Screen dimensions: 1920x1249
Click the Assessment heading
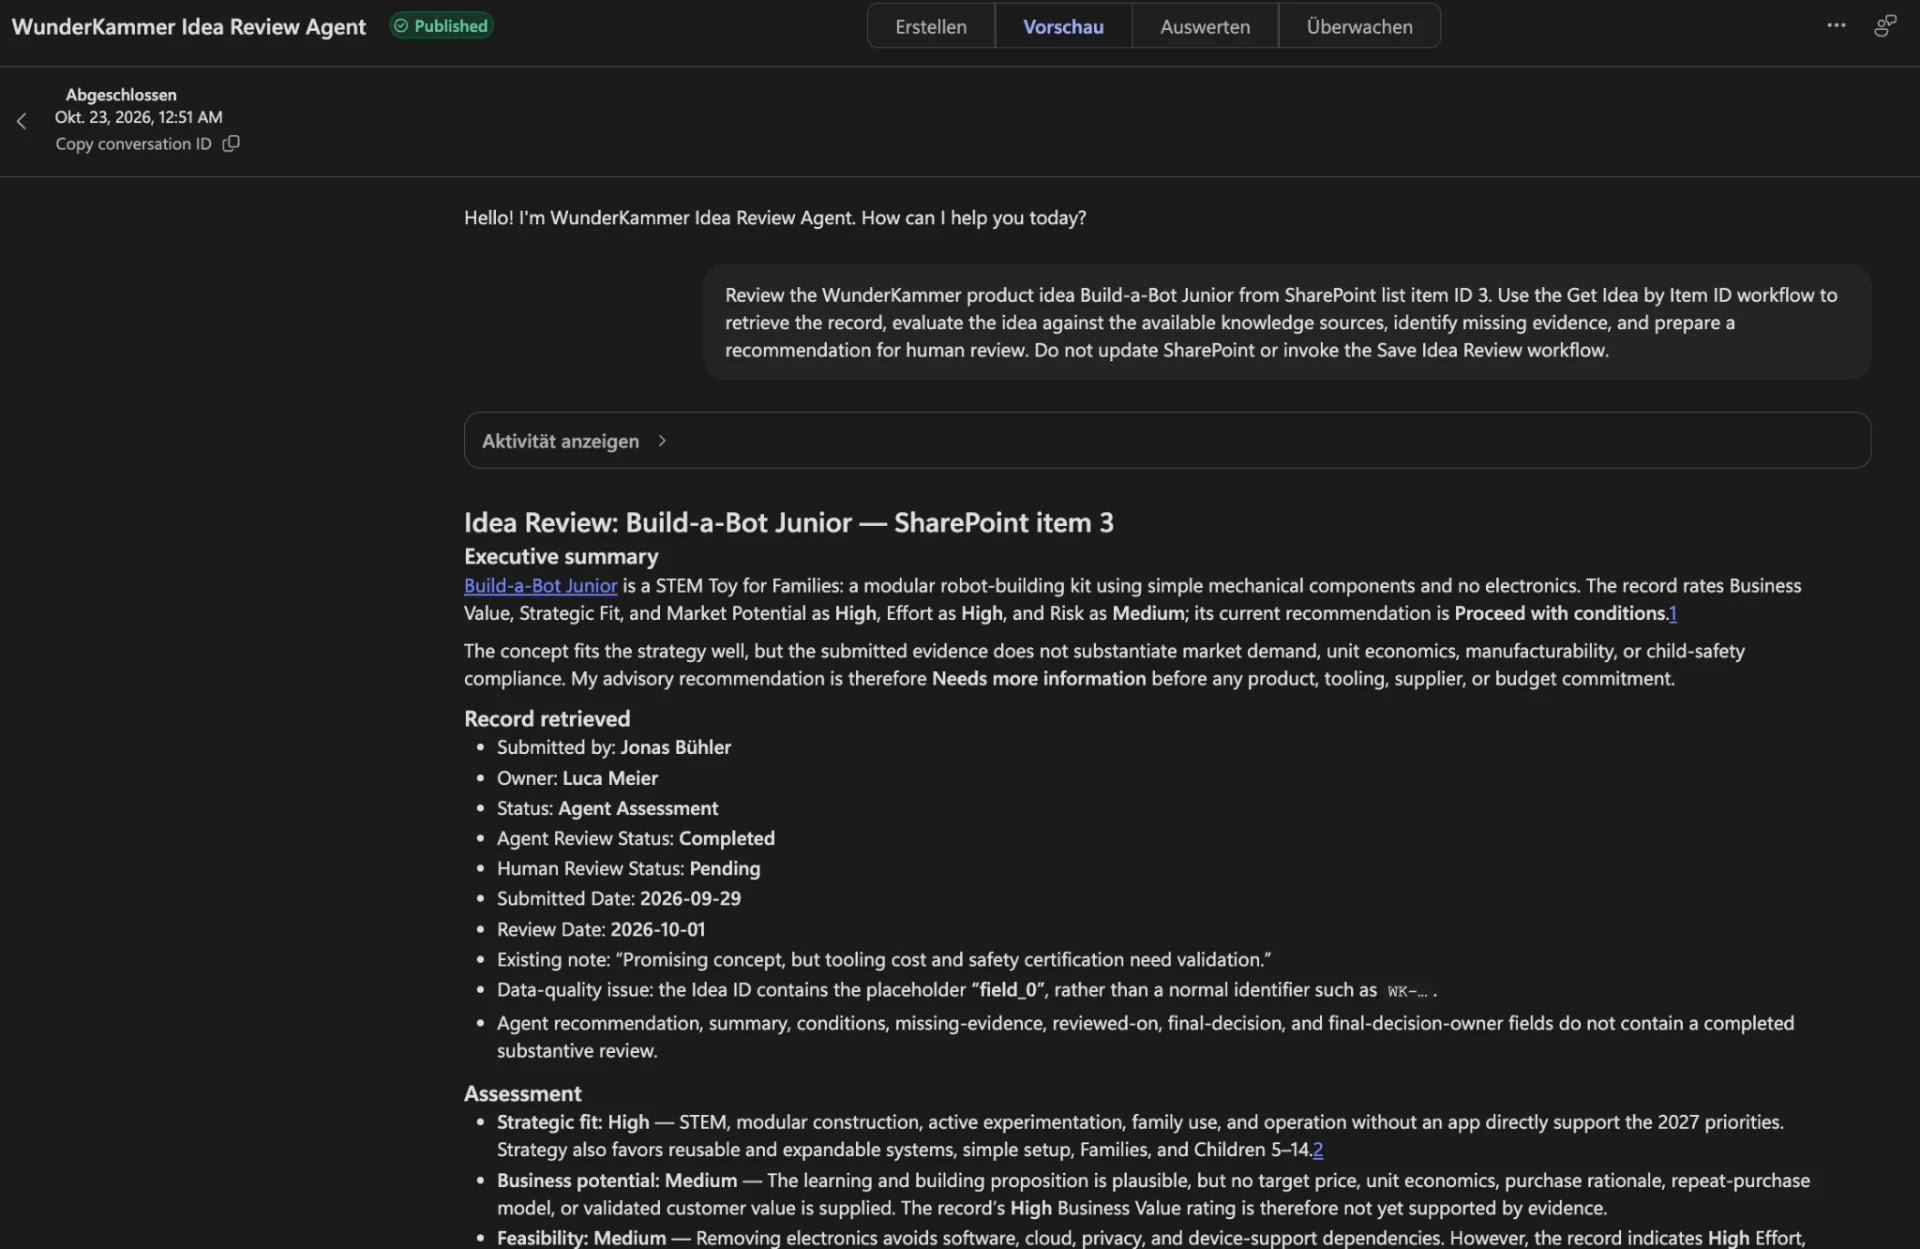522,1094
